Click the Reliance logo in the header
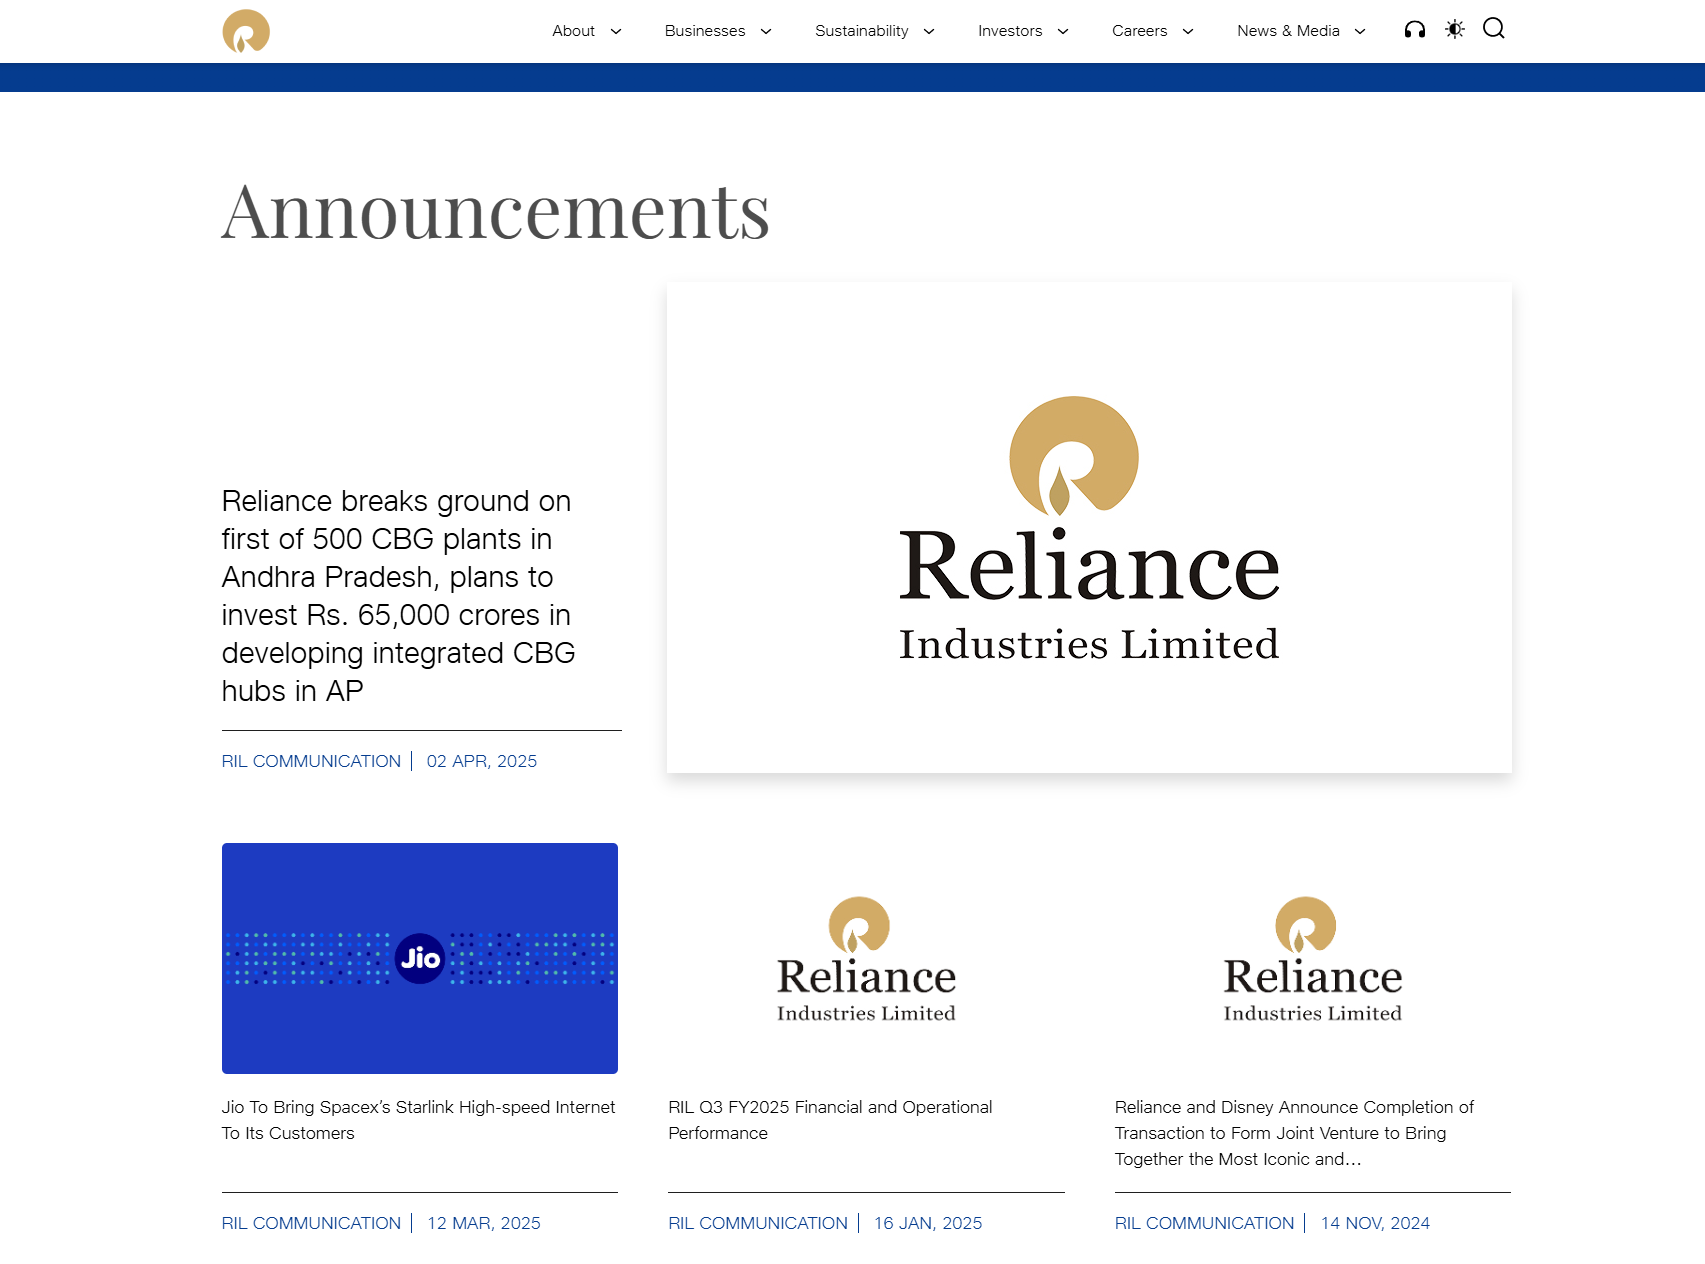 (x=246, y=31)
